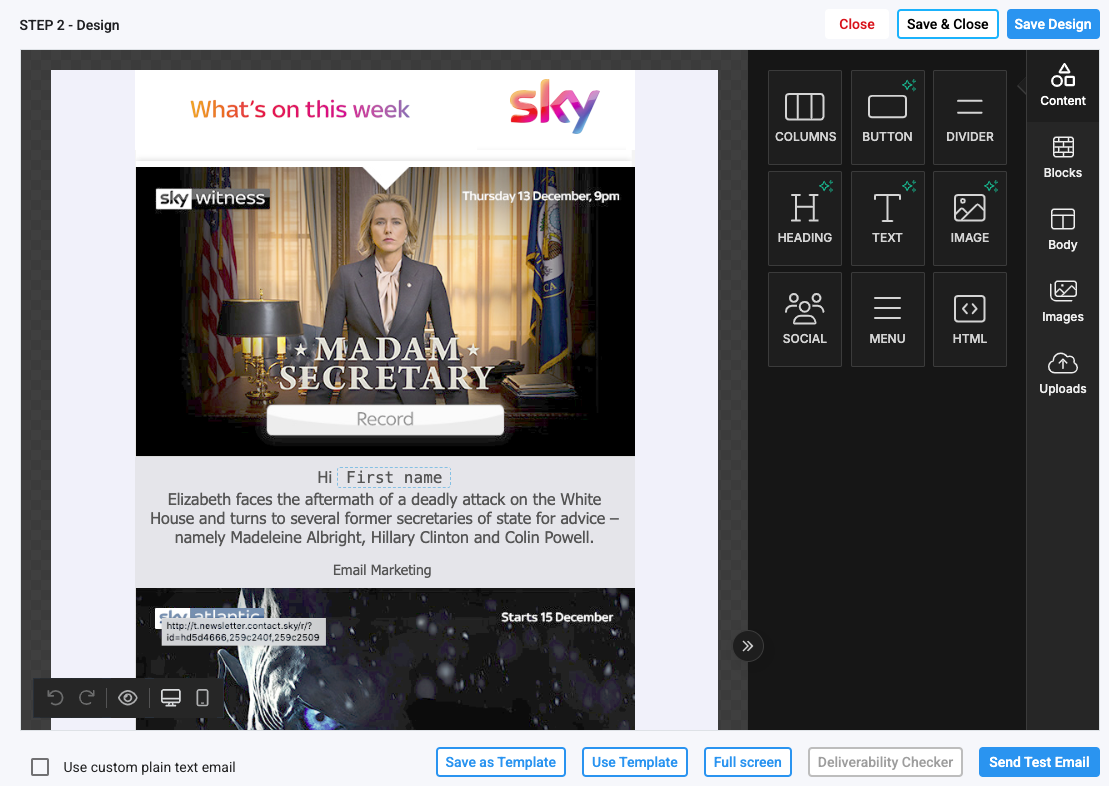The image size is (1109, 786).
Task: Redo the design change
Action: [87, 698]
